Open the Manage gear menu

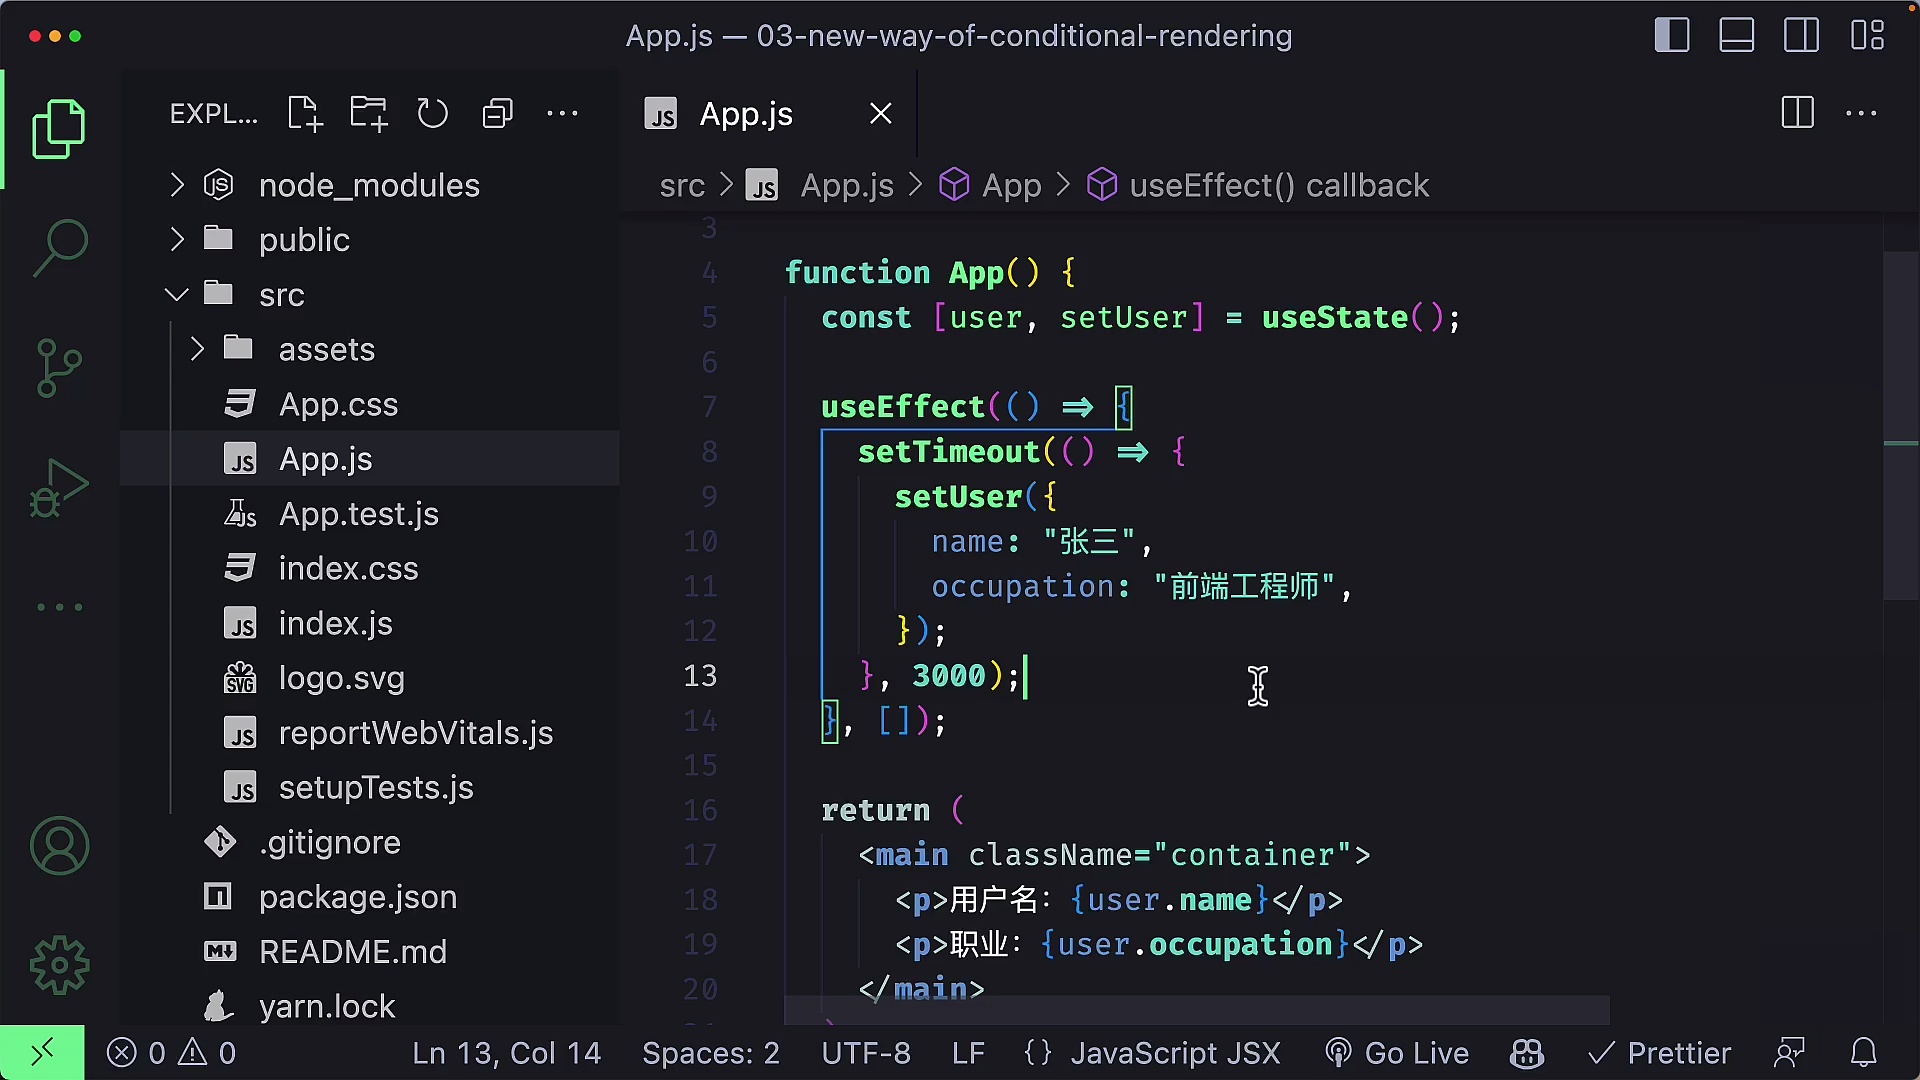tap(59, 965)
